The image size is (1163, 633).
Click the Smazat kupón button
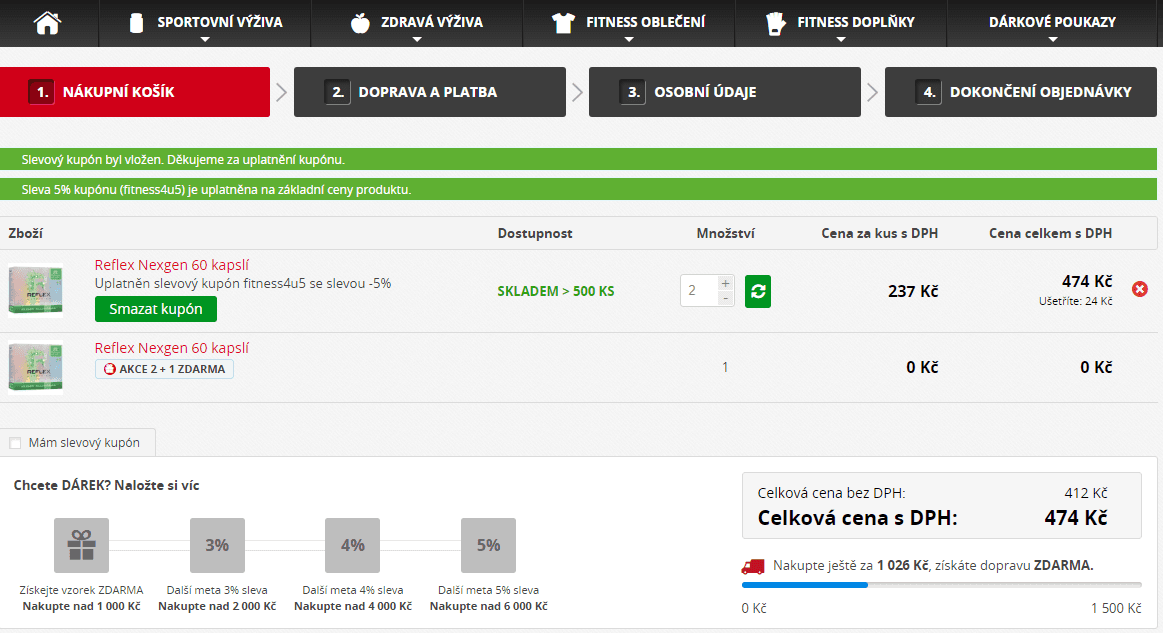(x=156, y=309)
